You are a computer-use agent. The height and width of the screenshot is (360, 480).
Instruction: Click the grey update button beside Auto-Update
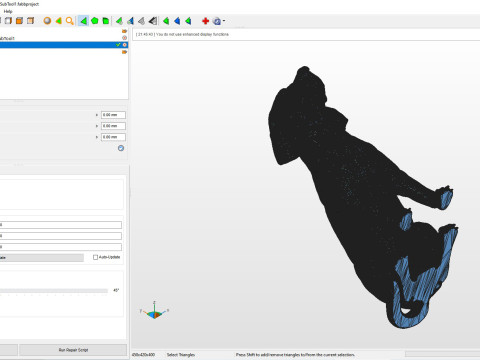tap(42, 258)
